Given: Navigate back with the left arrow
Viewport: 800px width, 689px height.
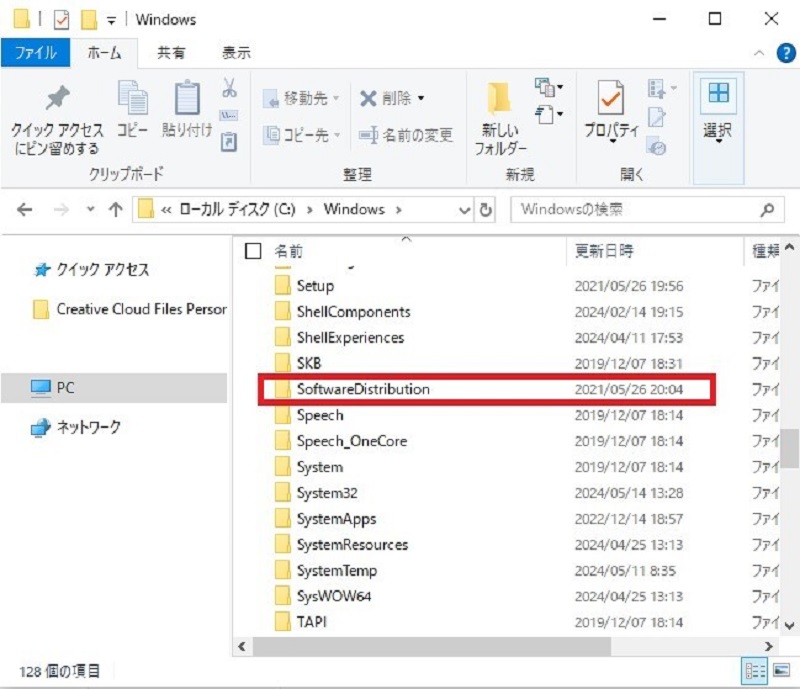Looking at the screenshot, I should [24, 210].
